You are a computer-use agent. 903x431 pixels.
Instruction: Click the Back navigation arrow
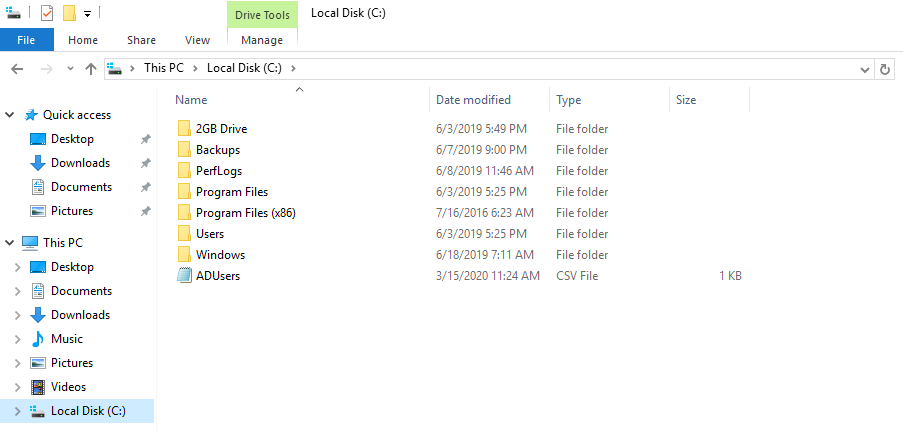tap(17, 69)
